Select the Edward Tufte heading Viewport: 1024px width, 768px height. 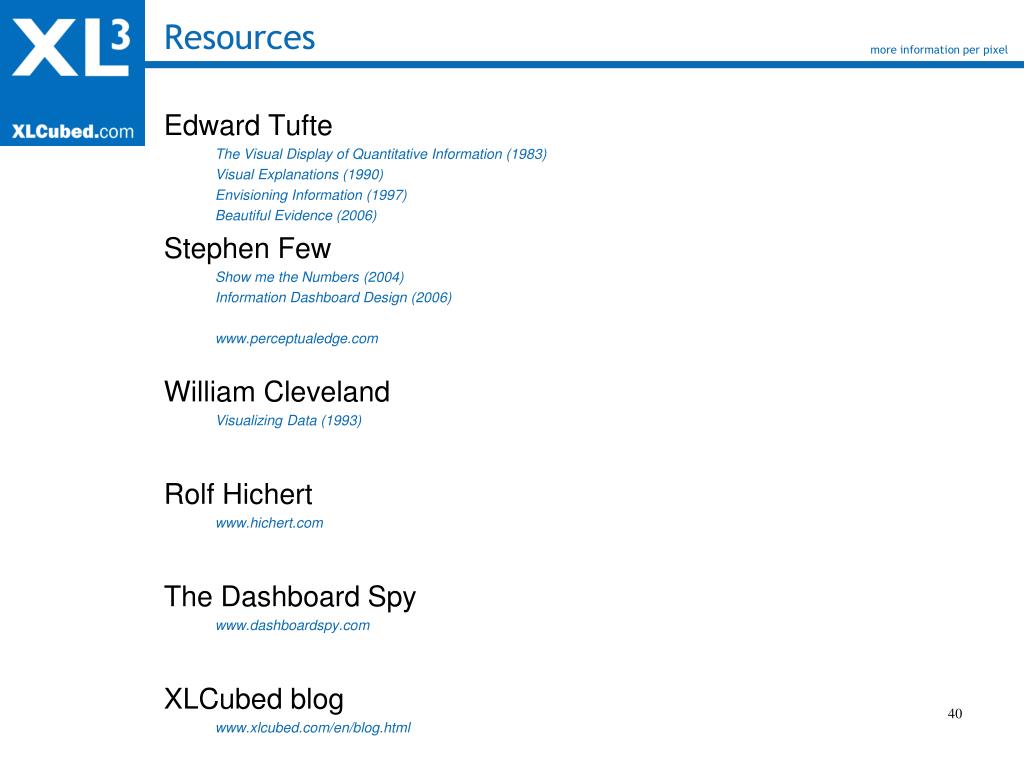tap(248, 125)
